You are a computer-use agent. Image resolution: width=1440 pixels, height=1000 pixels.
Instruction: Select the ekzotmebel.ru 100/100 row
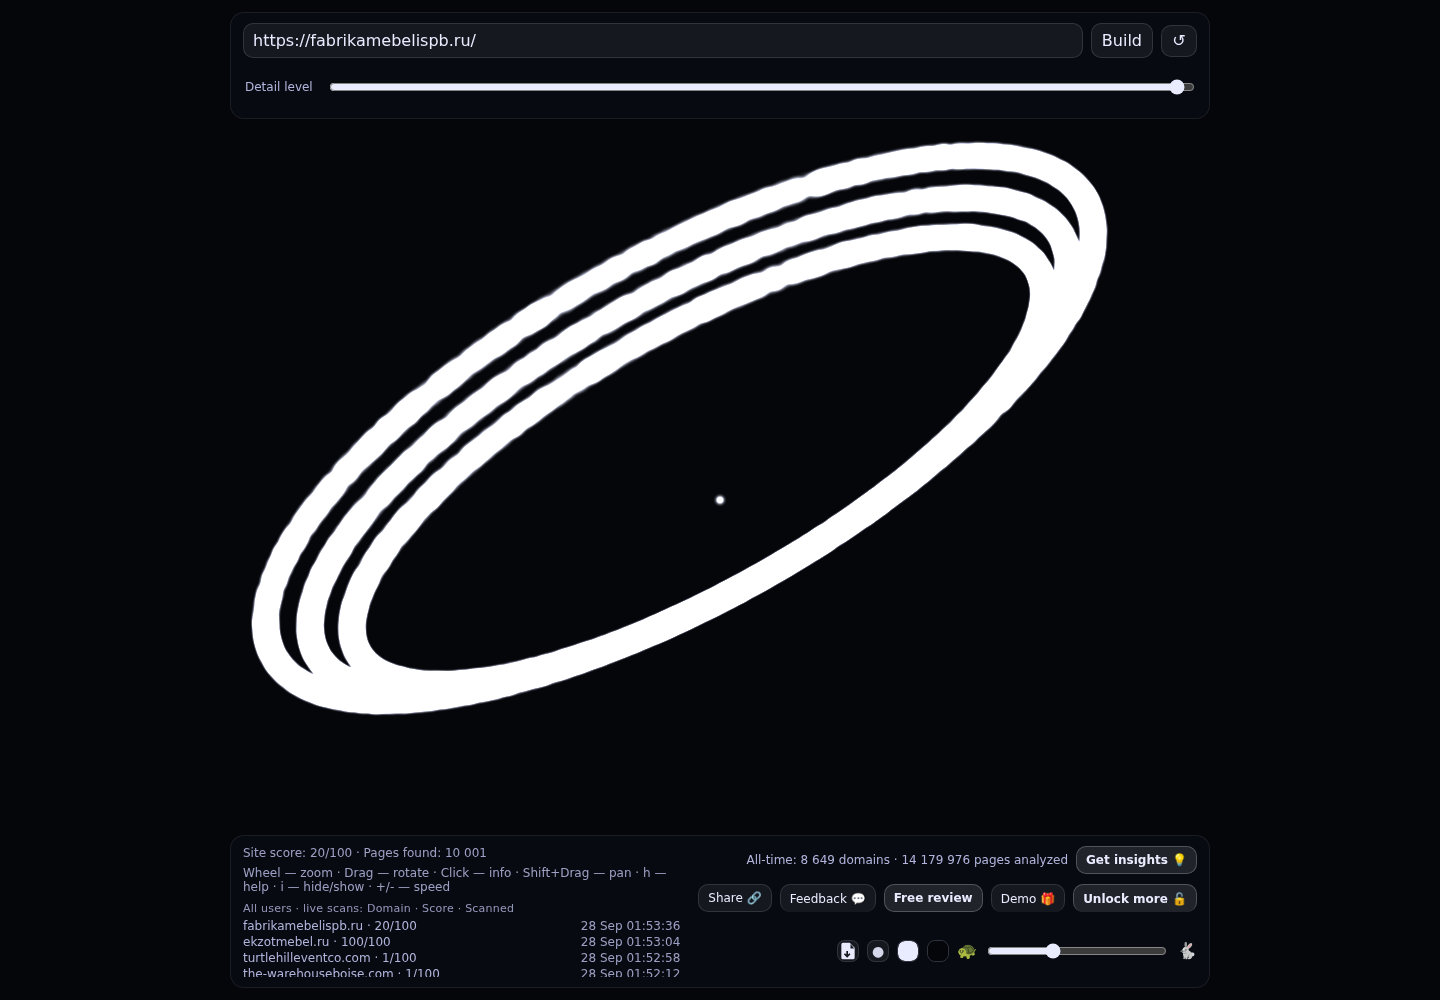point(461,942)
